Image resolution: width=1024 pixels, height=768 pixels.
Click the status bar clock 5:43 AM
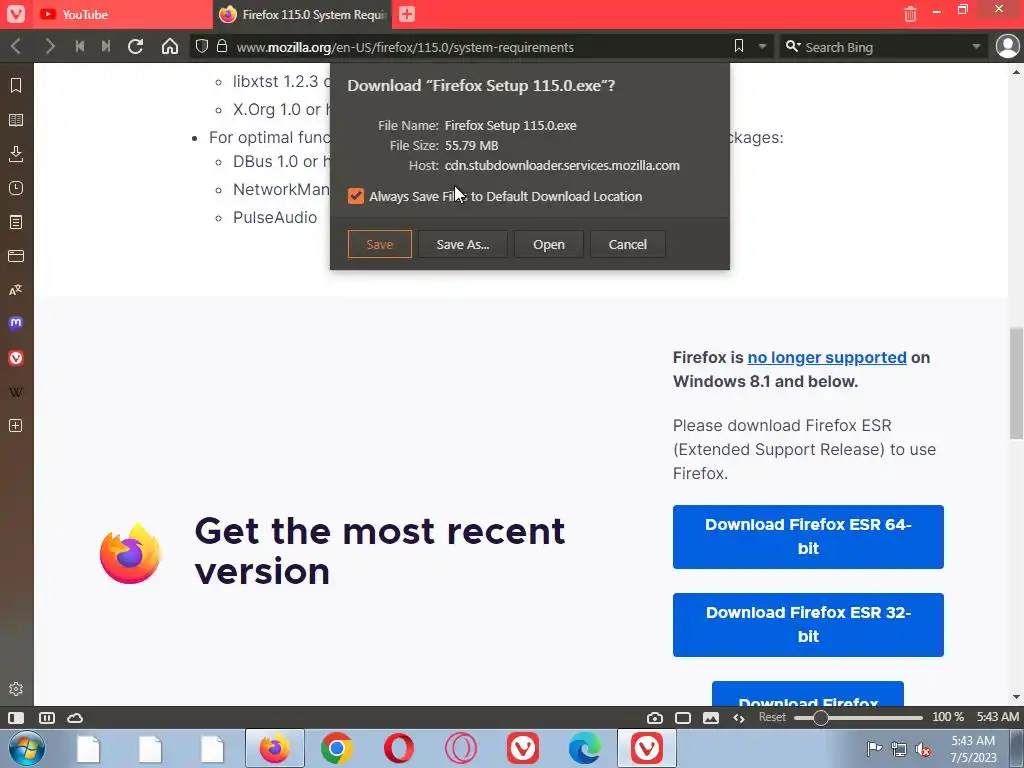point(997,717)
